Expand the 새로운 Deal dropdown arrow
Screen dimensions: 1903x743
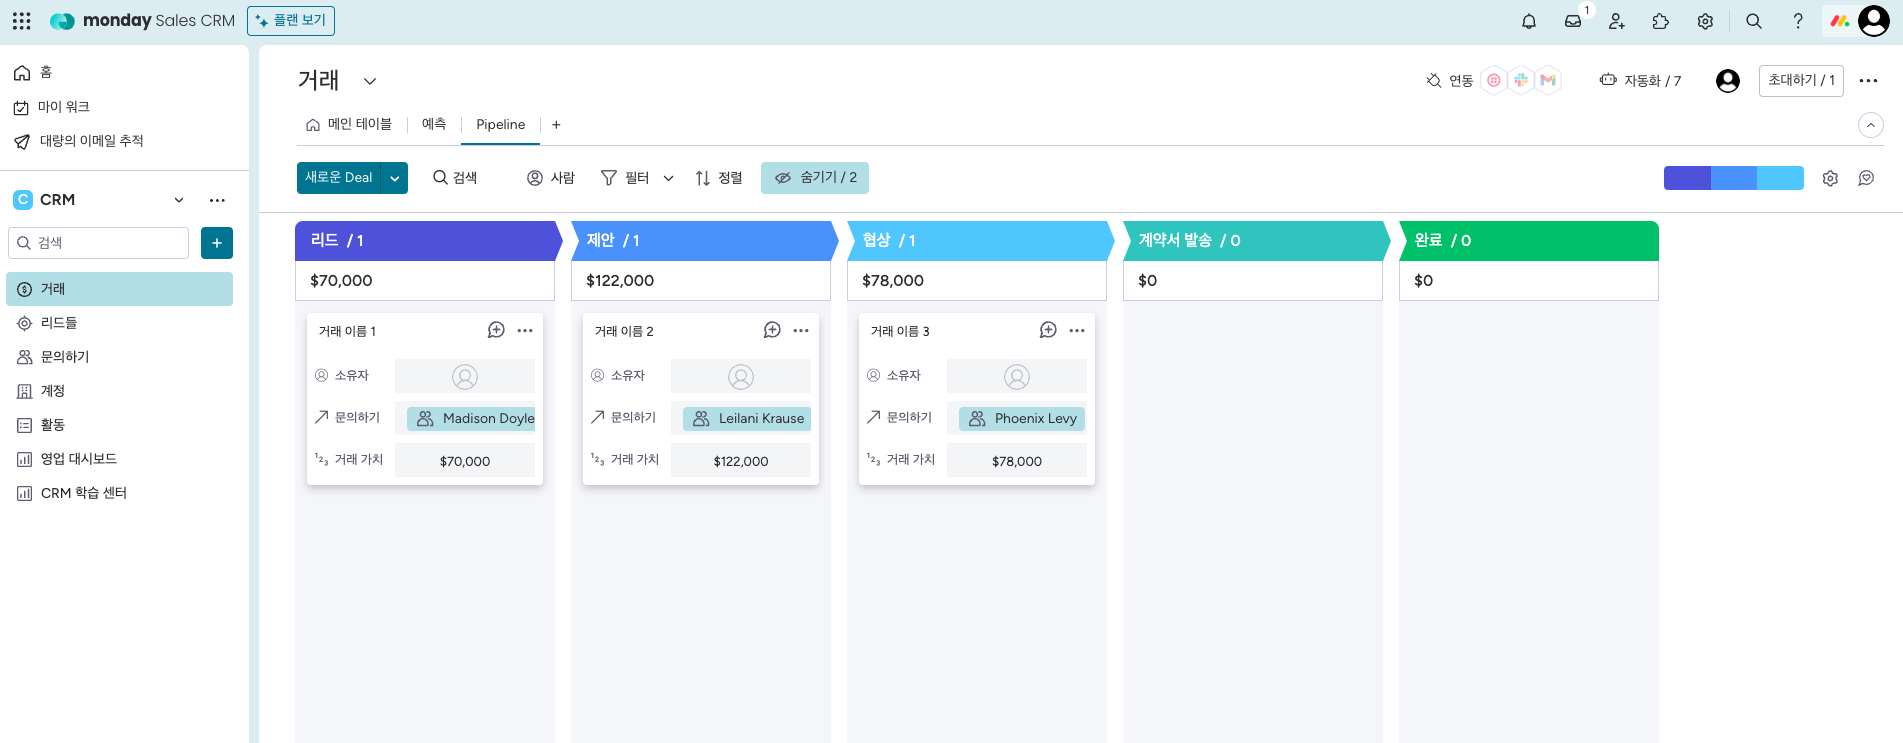tap(395, 178)
